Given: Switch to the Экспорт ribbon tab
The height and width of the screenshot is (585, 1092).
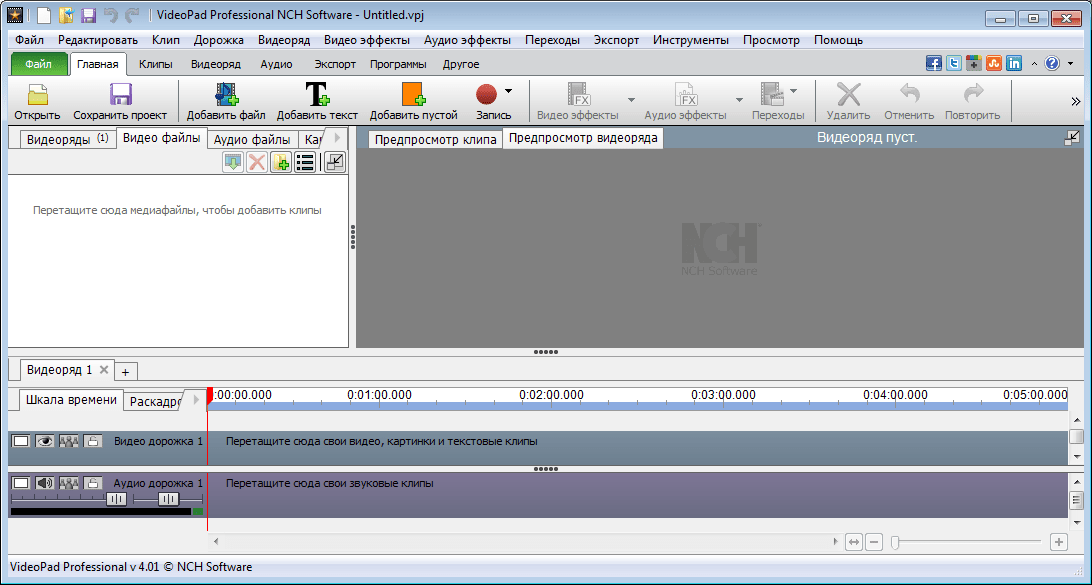Looking at the screenshot, I should click(335, 64).
